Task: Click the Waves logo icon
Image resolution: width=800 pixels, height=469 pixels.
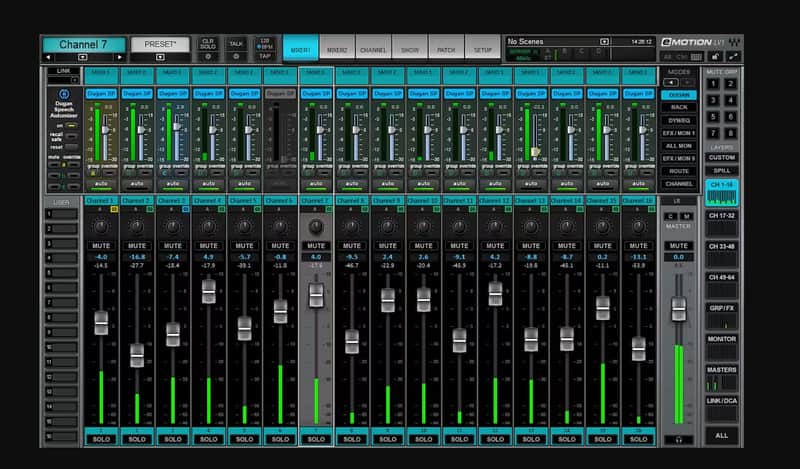Action: (734, 42)
